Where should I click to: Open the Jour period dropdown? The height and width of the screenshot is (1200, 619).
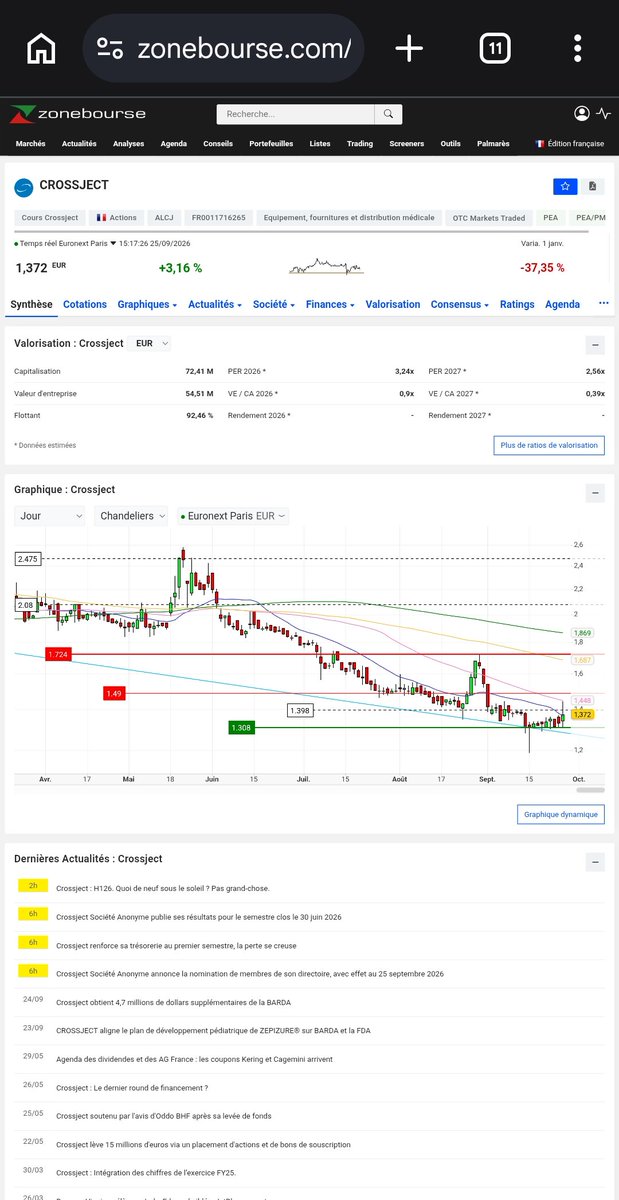point(51,516)
